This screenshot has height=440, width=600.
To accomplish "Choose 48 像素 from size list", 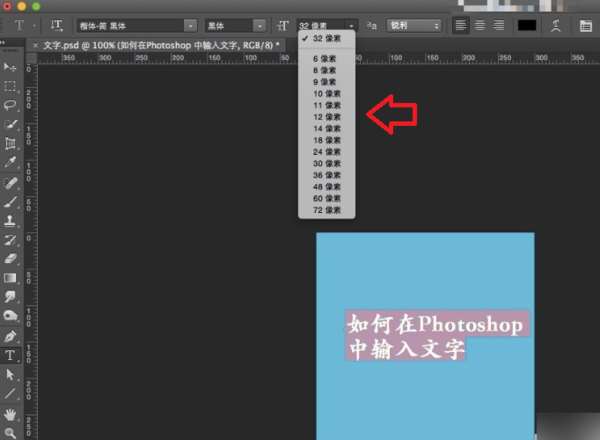I will point(327,187).
